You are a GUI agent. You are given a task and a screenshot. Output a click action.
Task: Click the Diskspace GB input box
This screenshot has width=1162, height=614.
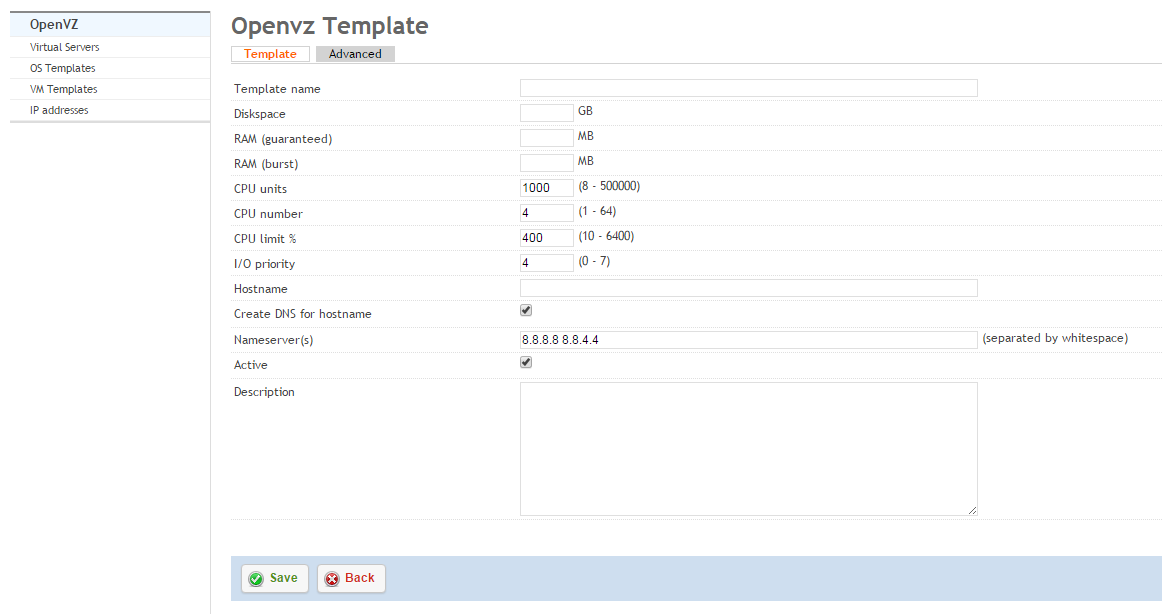(x=547, y=113)
